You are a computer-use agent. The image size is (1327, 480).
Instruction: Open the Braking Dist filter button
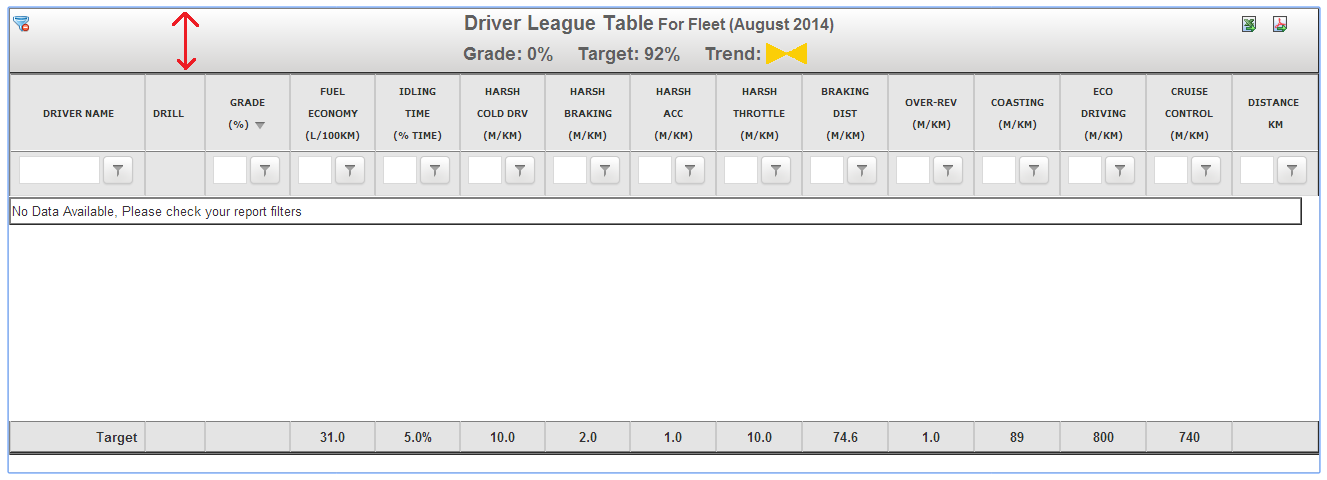(x=861, y=171)
